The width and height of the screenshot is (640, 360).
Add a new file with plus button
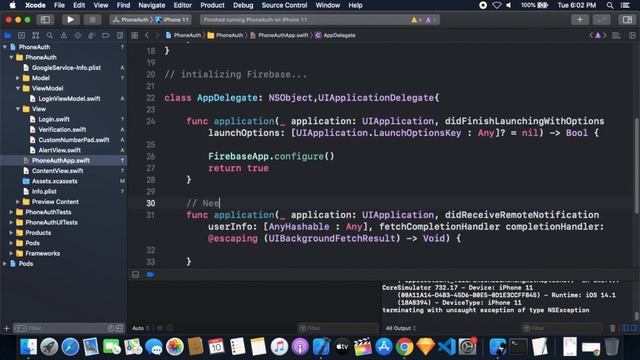point(6,328)
